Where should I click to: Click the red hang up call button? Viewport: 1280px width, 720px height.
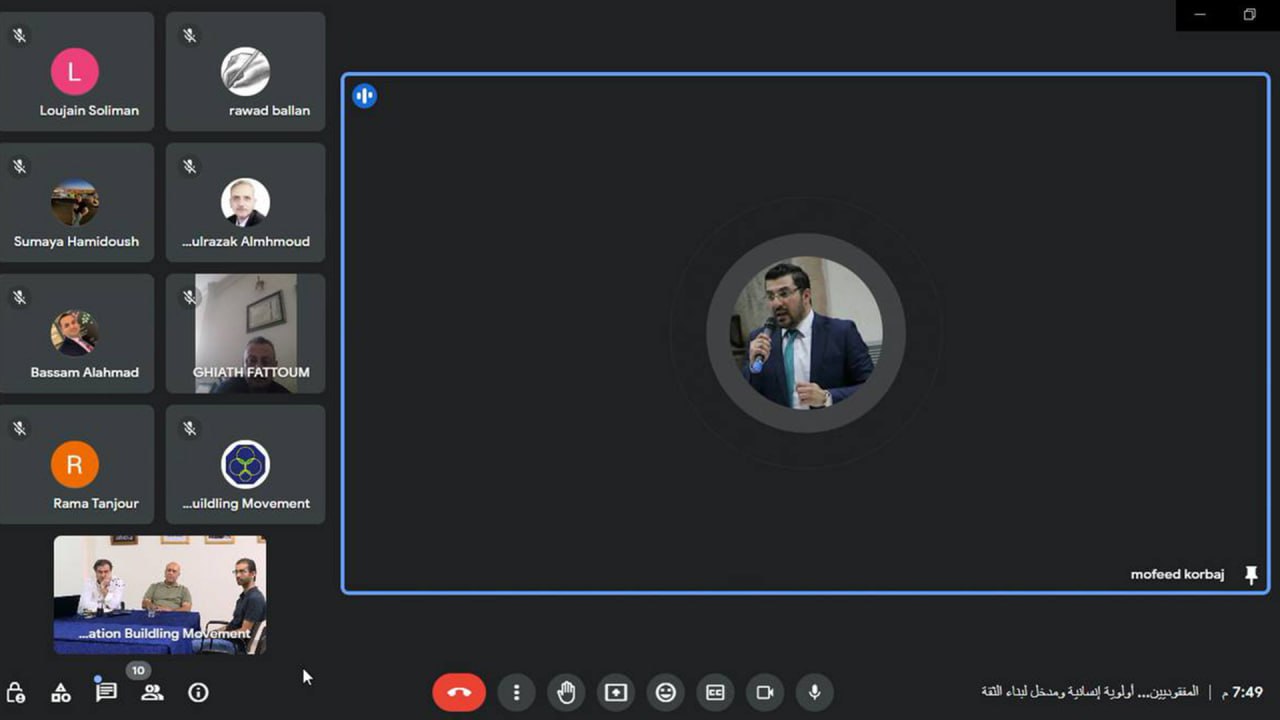459,692
